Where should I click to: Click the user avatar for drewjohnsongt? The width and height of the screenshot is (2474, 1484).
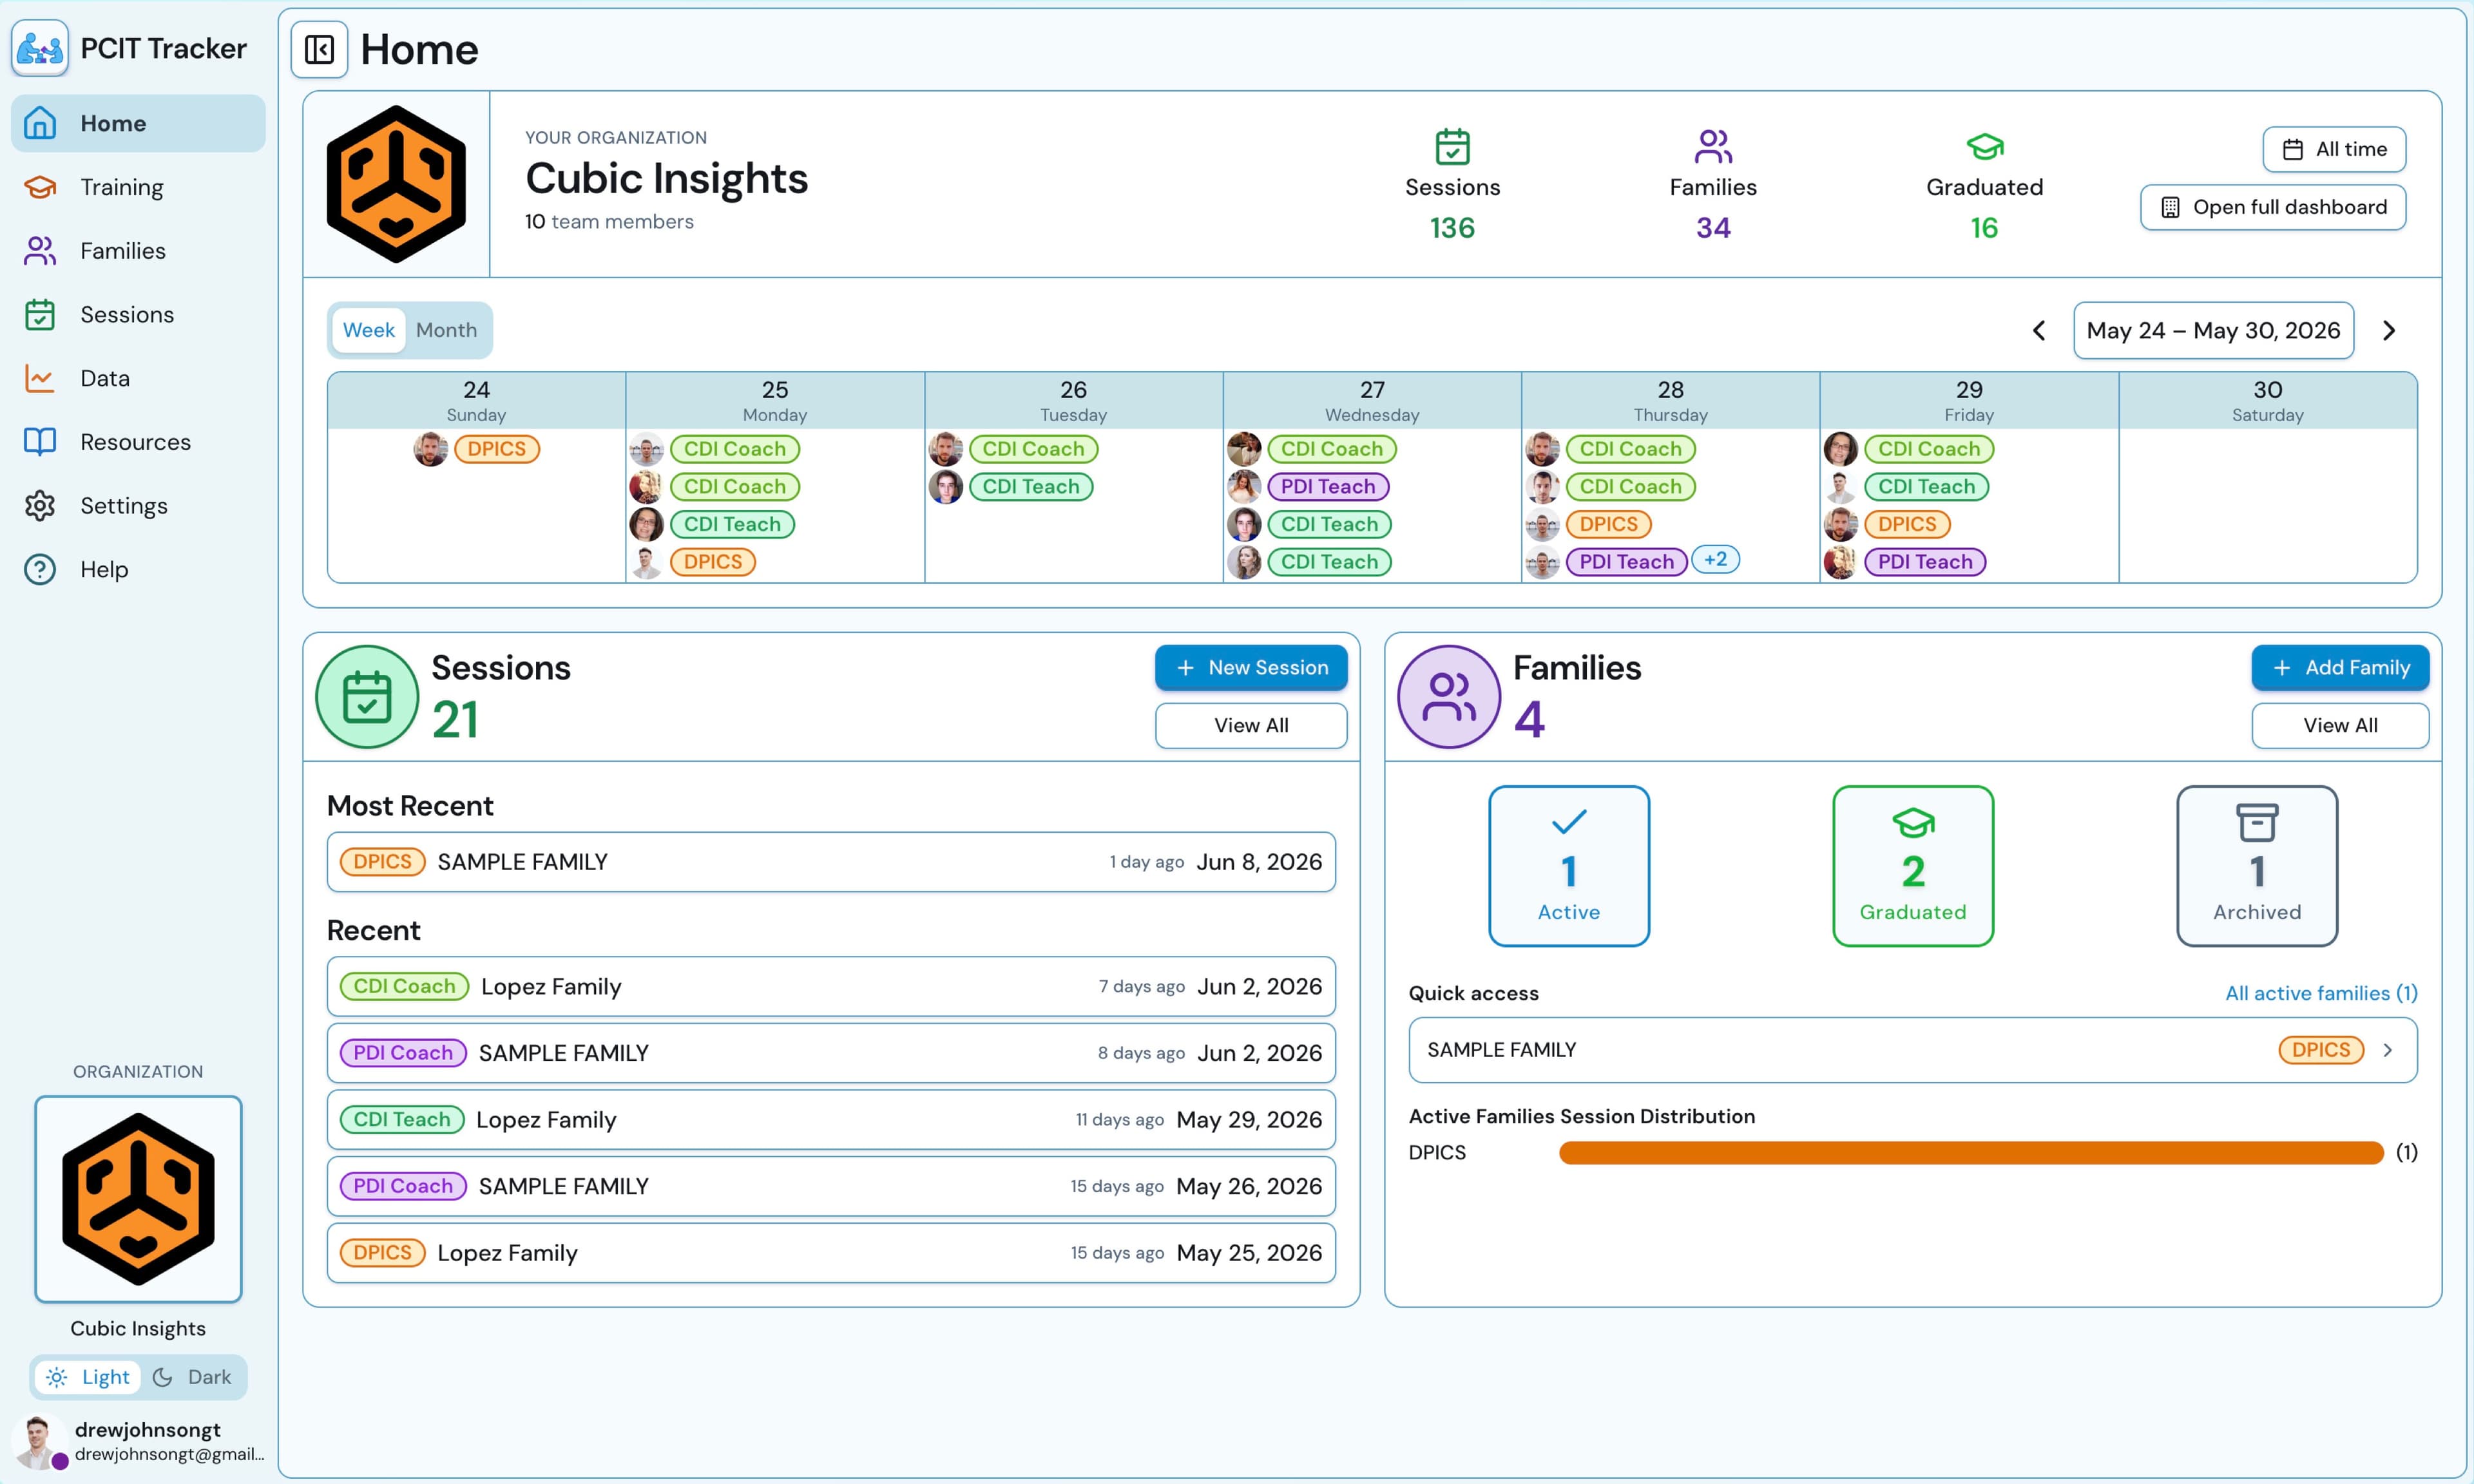click(38, 1441)
